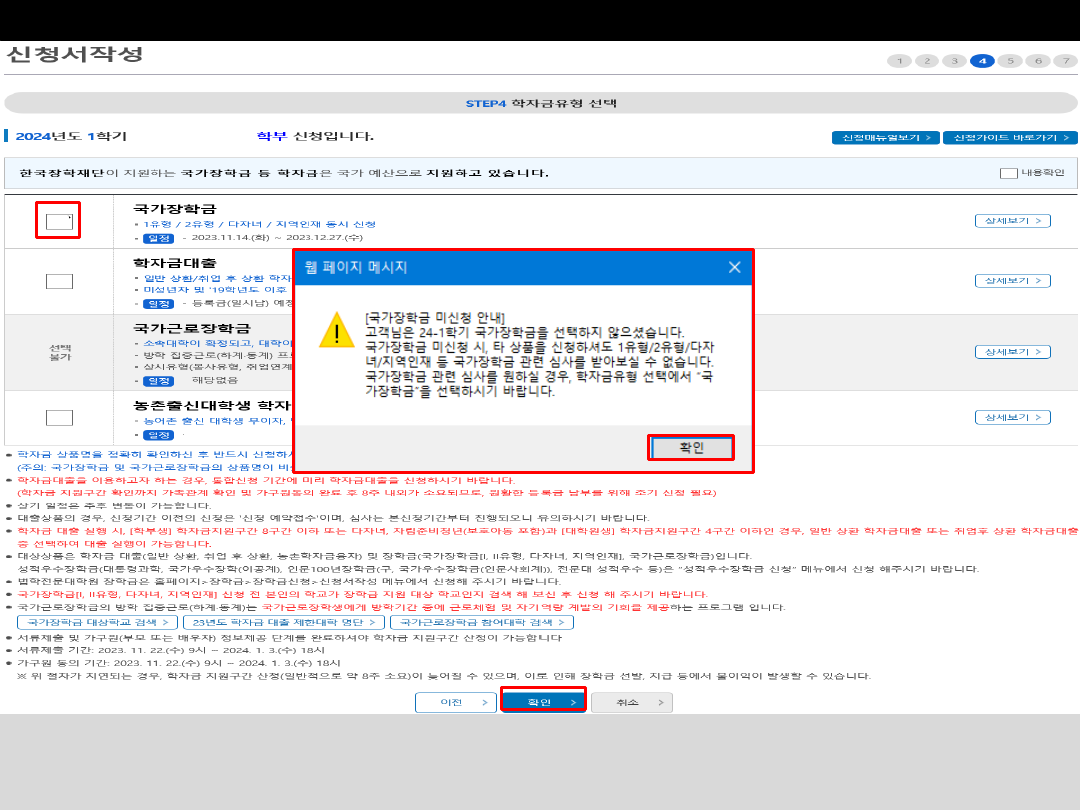Check the 학자금대출 selection checkbox

tap(59, 281)
